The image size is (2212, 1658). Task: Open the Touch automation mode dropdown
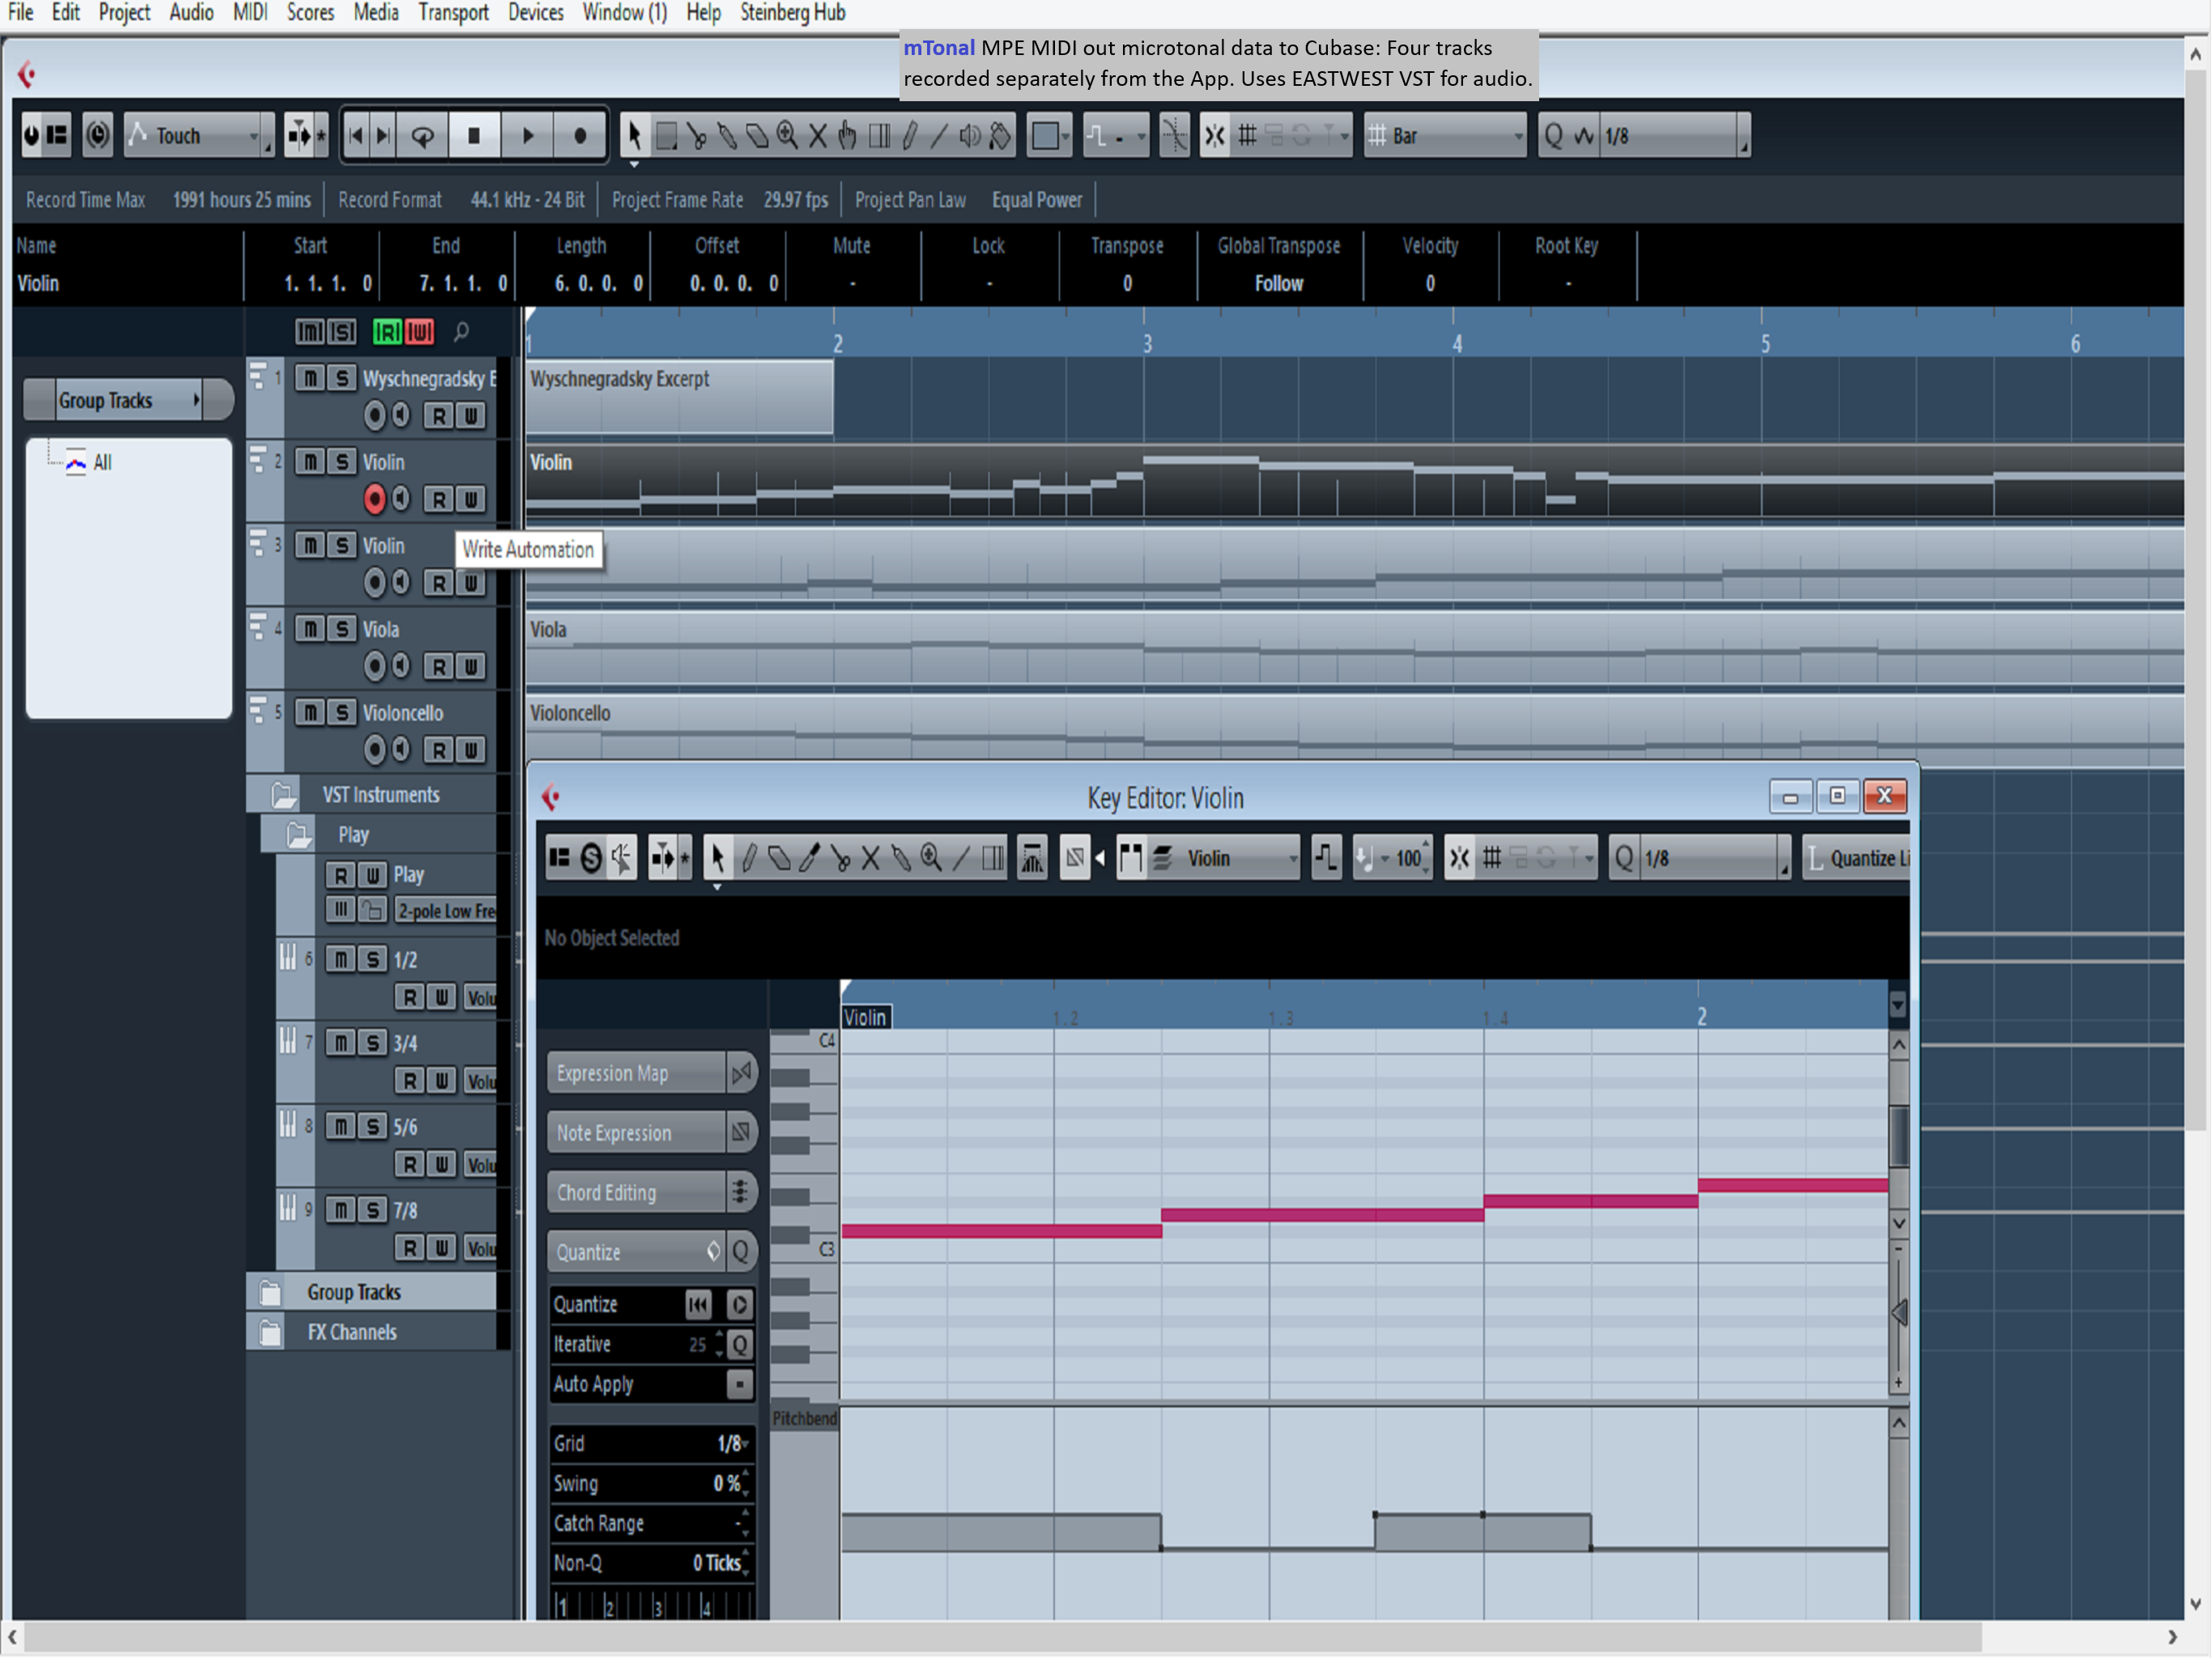point(199,135)
